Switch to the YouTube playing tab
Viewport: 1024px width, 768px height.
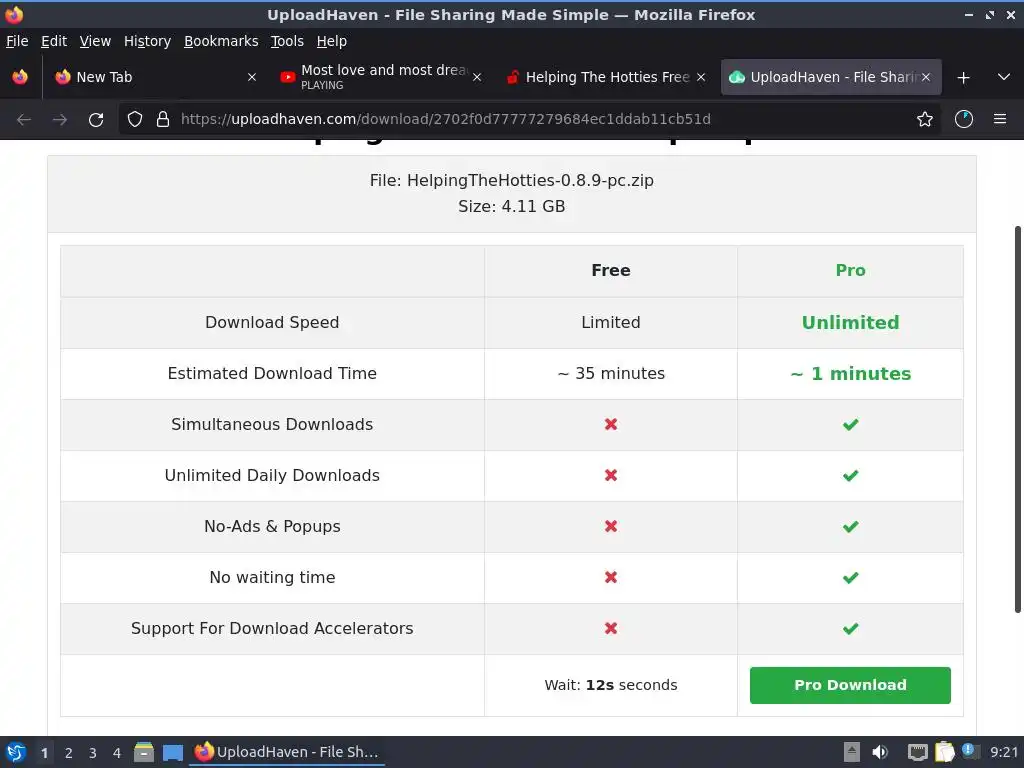pyautogui.click(x=379, y=77)
